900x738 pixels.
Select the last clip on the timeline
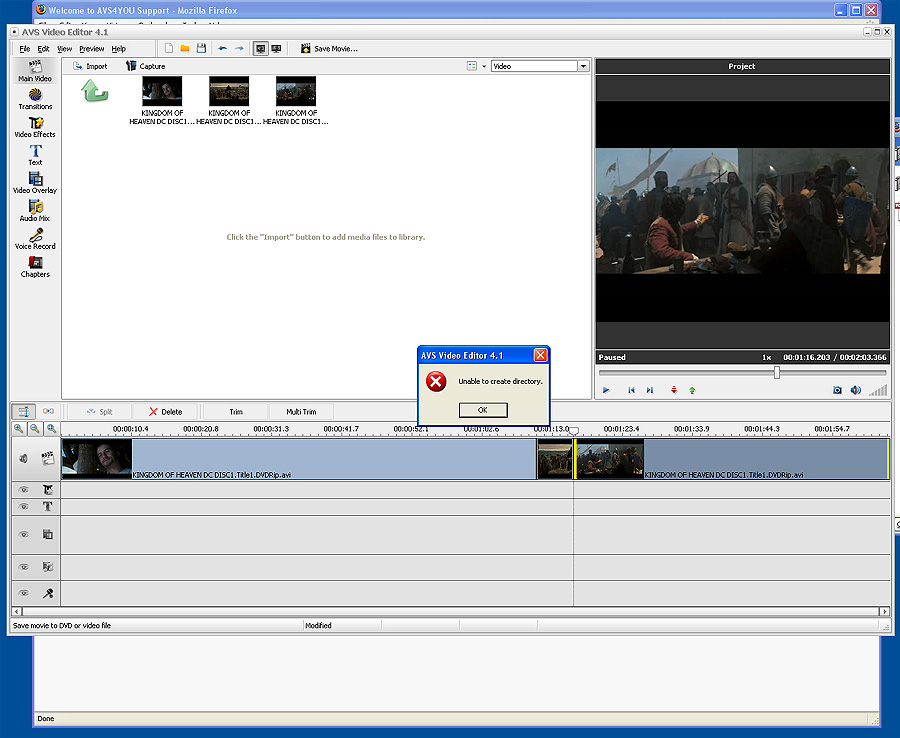coord(732,459)
